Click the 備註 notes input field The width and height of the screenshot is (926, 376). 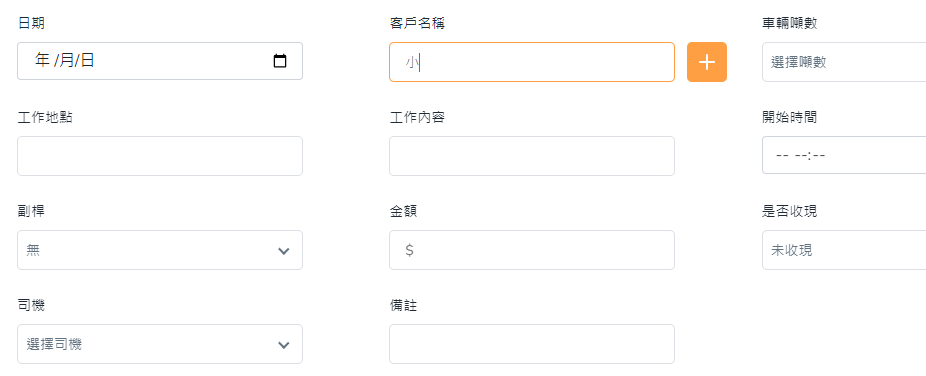point(532,344)
